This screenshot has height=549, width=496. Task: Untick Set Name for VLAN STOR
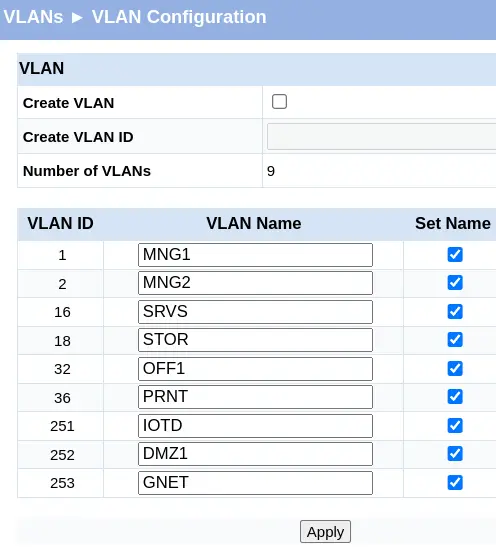point(455,340)
